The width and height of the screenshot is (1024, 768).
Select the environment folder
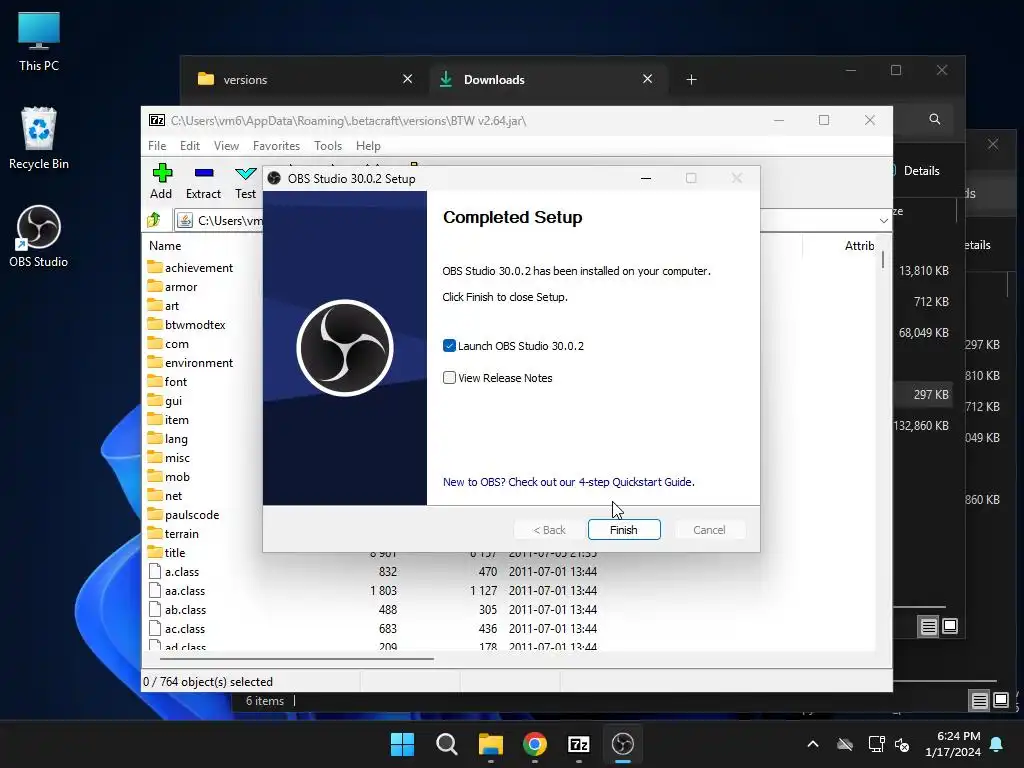coord(190,362)
